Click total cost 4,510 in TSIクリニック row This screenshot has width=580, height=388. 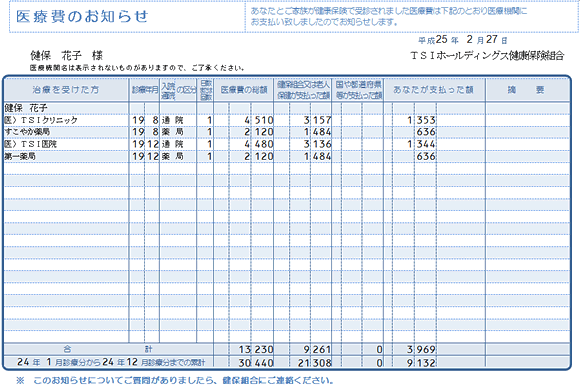click(x=259, y=120)
